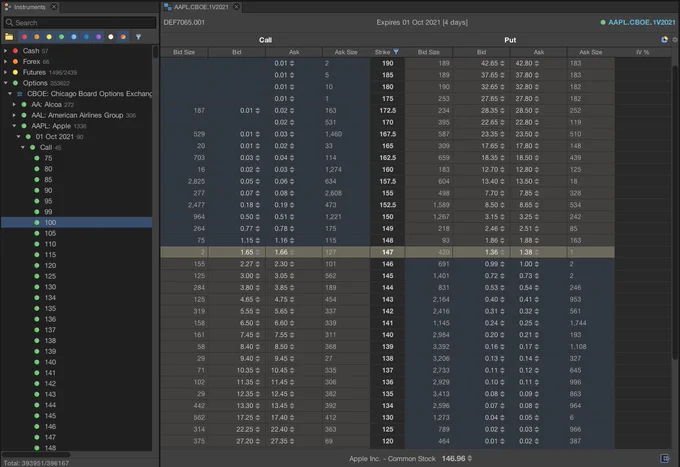Close the AAPL.CBOE.1V2021 tab
Screen dimensions: 680x467
[x=236, y=7]
